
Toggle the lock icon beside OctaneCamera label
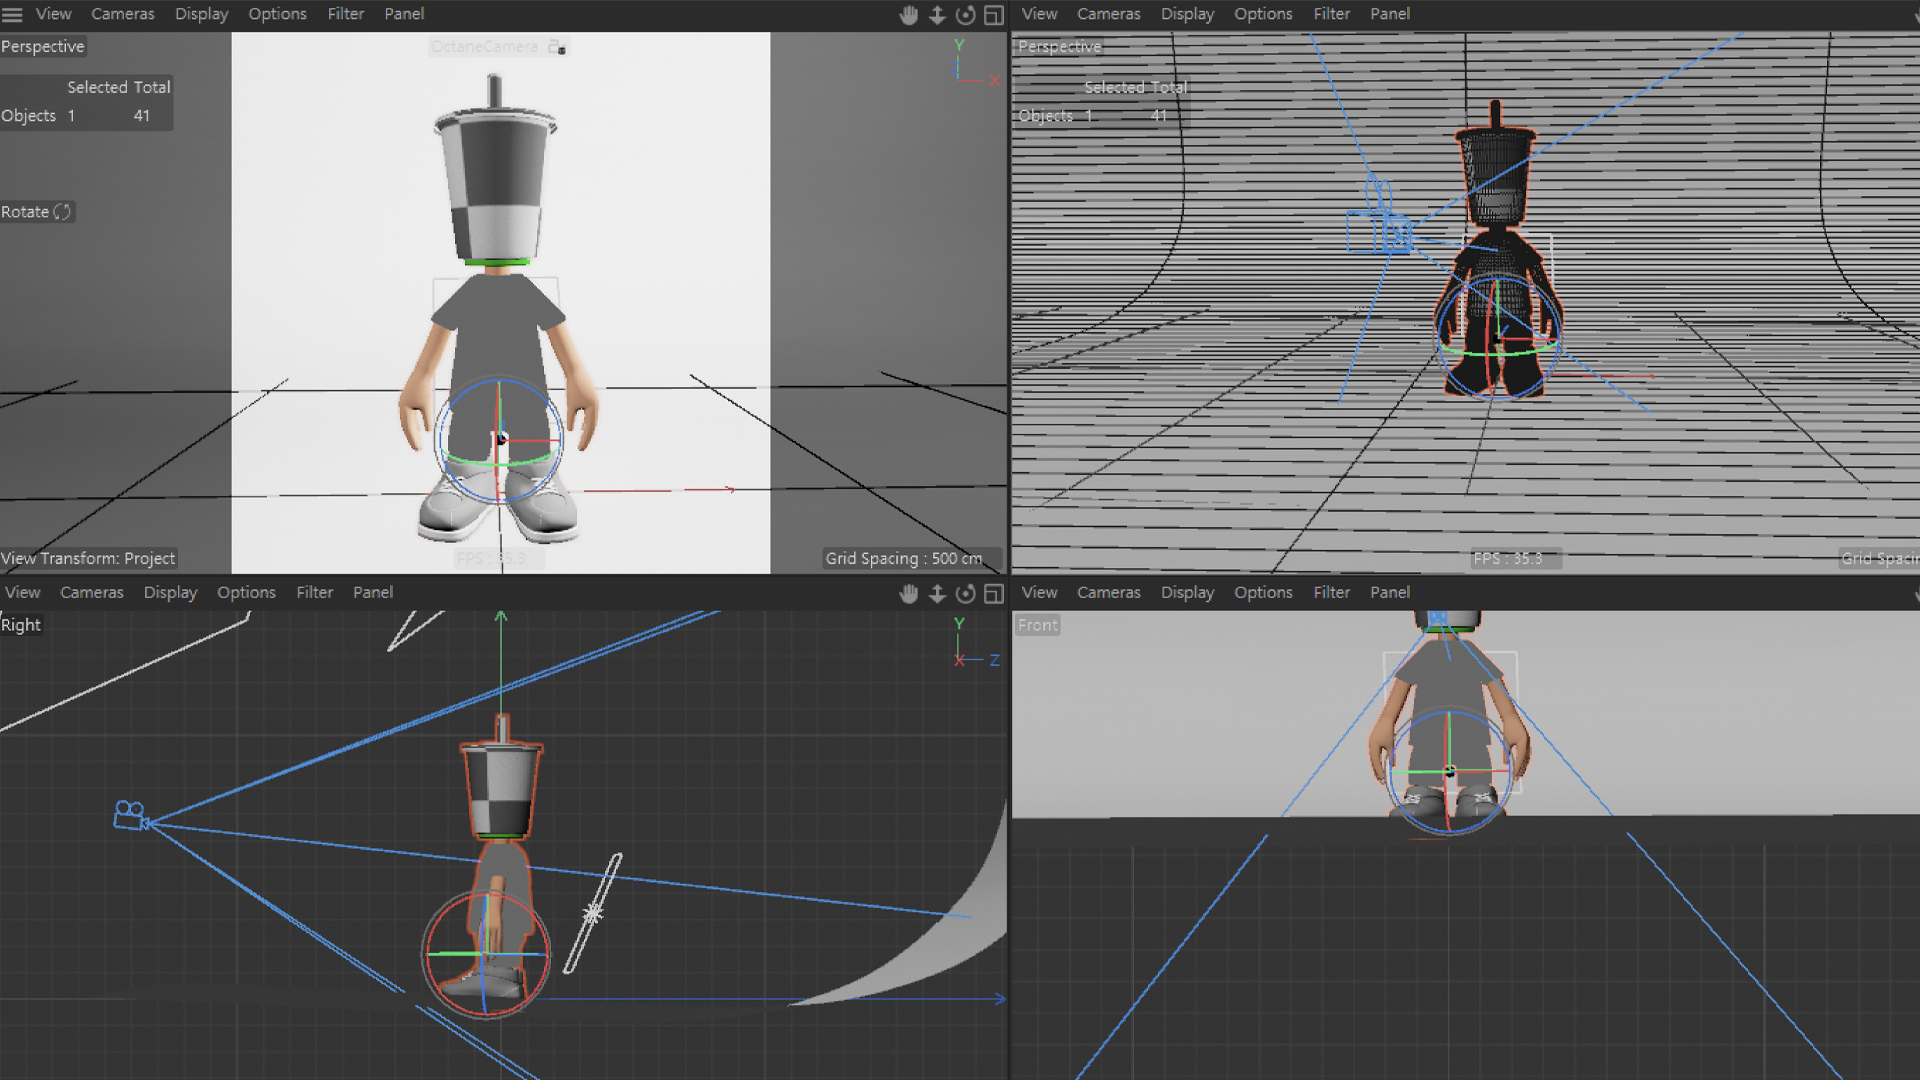tap(557, 47)
